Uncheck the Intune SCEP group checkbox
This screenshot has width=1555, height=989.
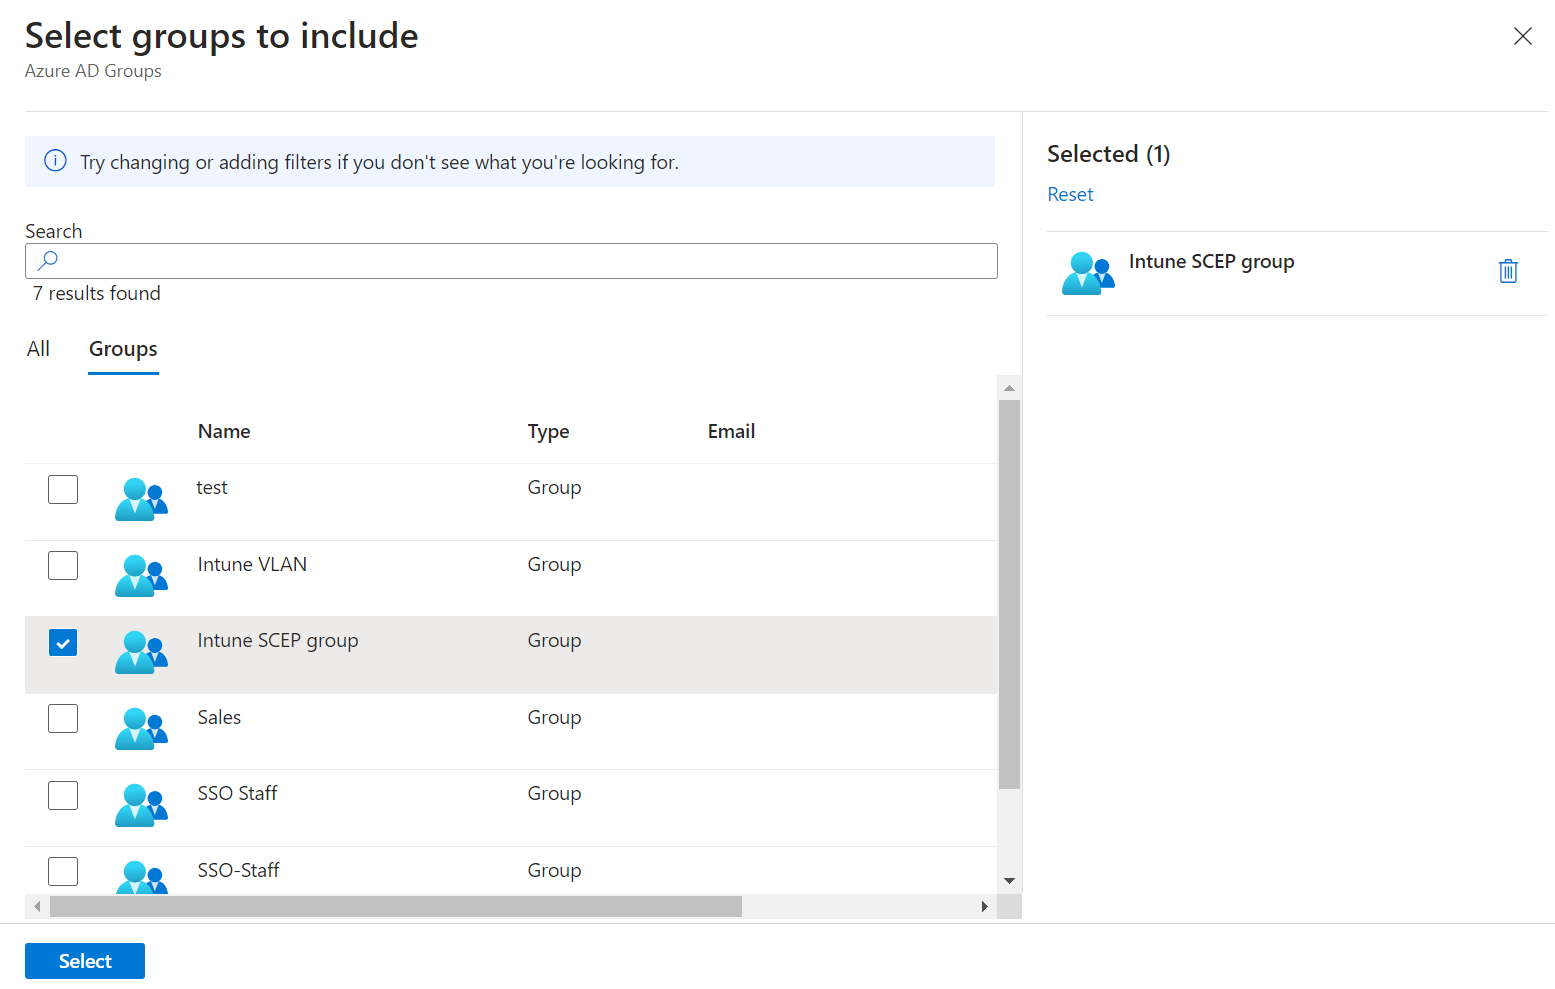63,643
